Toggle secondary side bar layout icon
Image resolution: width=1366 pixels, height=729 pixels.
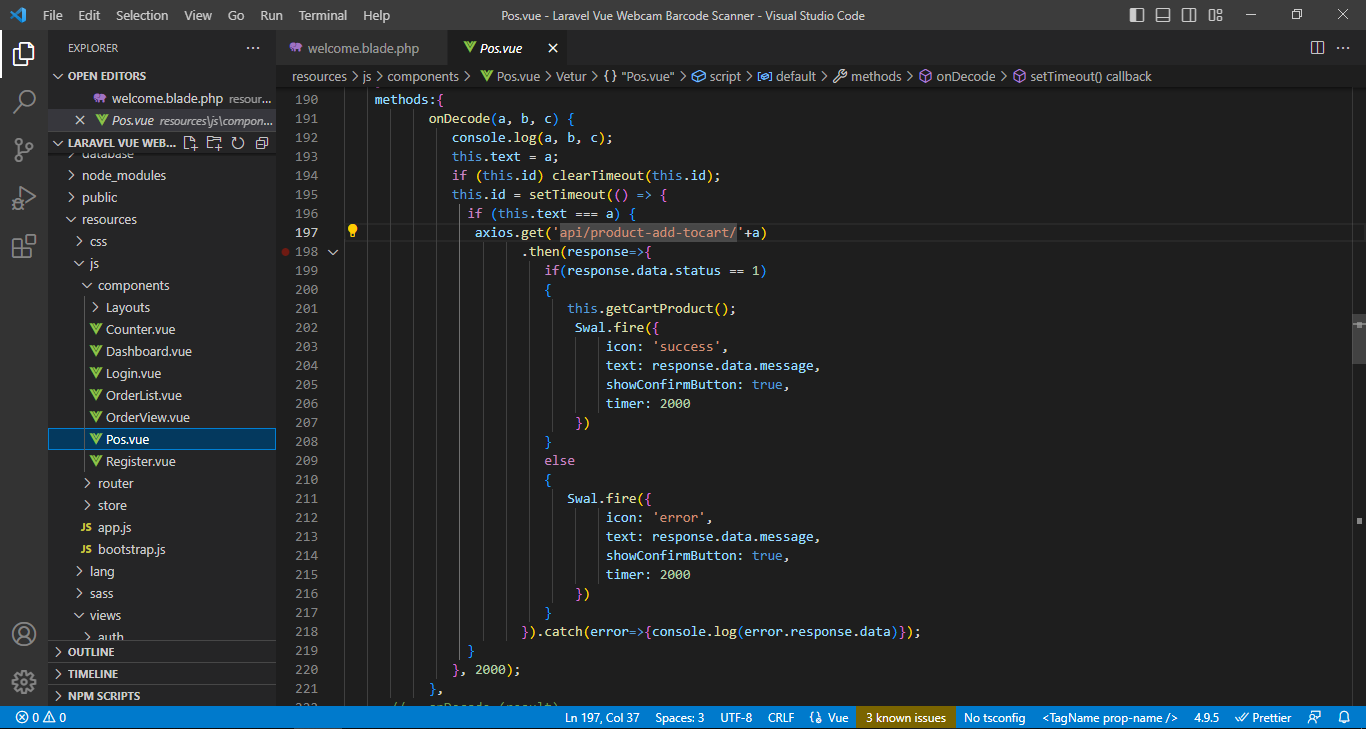(x=1189, y=15)
